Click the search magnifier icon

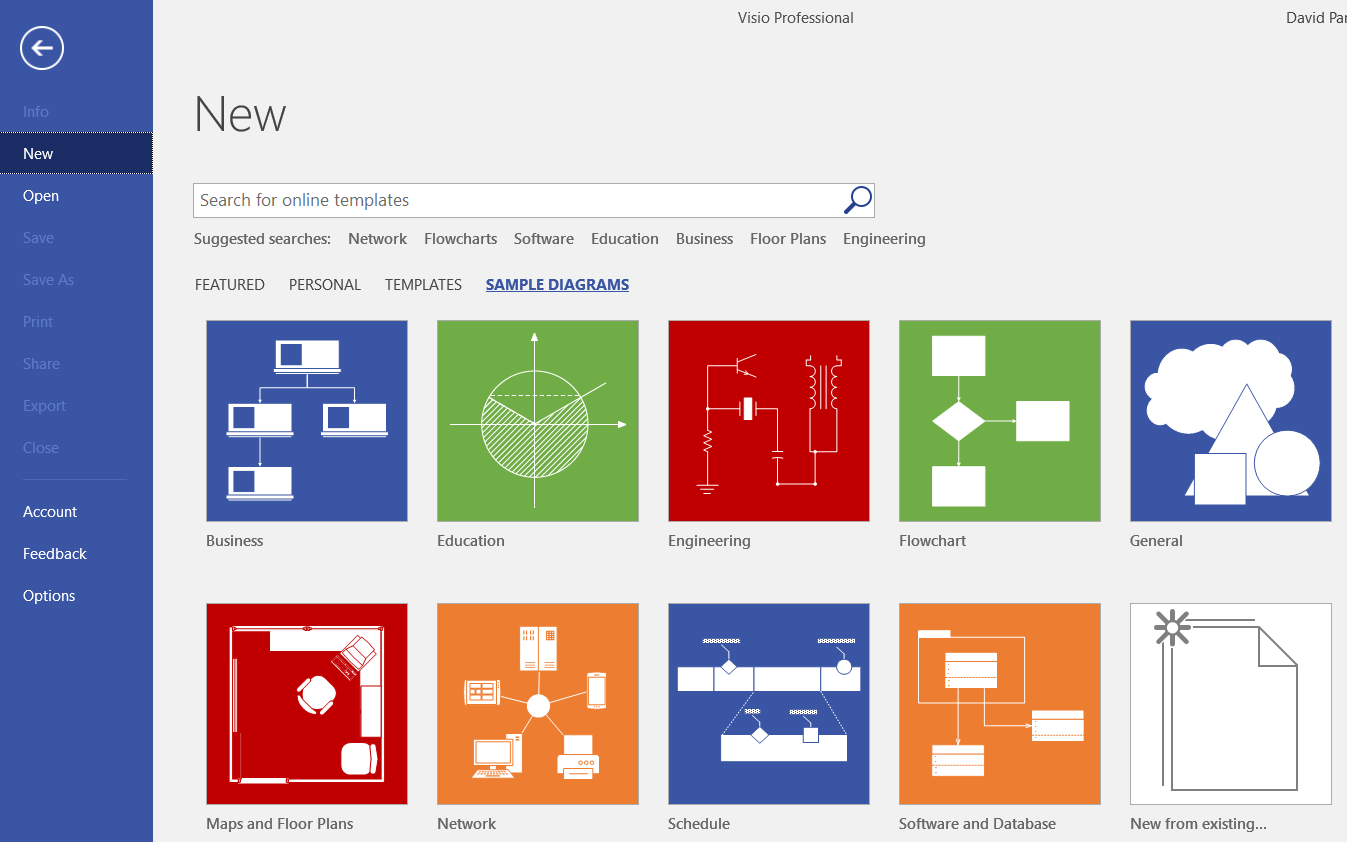(858, 200)
